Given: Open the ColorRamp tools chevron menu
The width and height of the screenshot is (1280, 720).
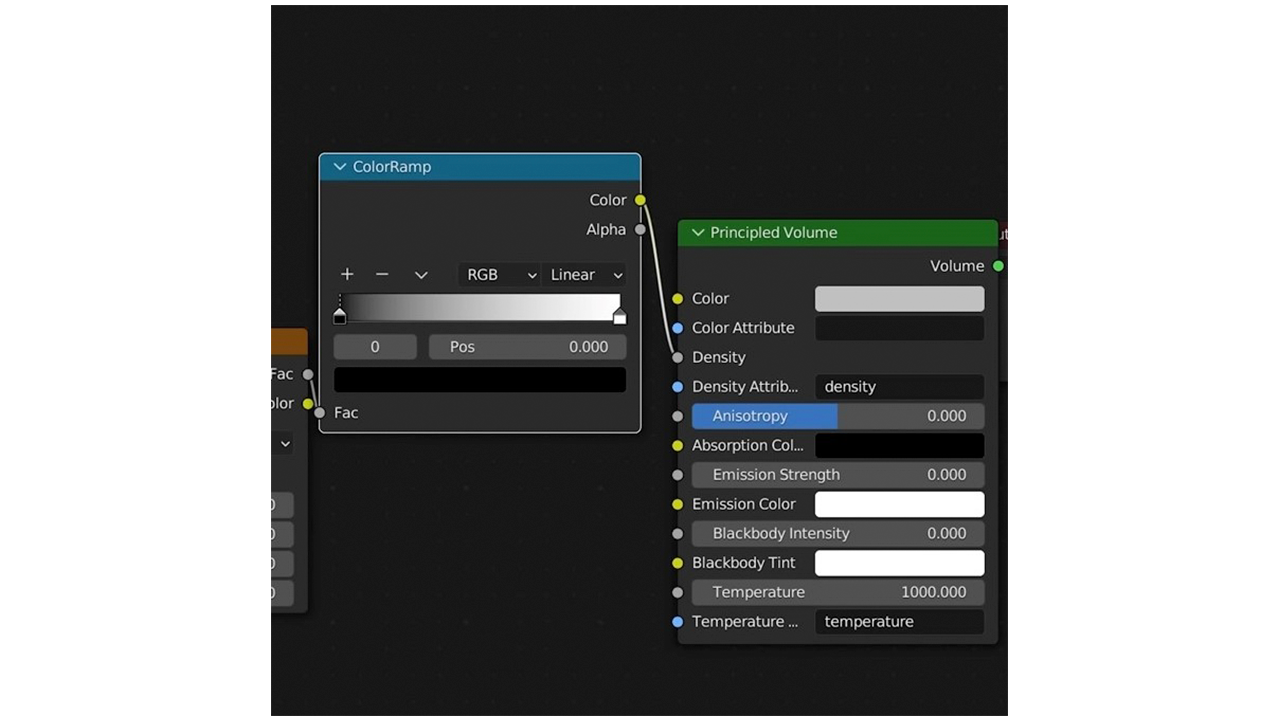Looking at the screenshot, I should coord(421,275).
